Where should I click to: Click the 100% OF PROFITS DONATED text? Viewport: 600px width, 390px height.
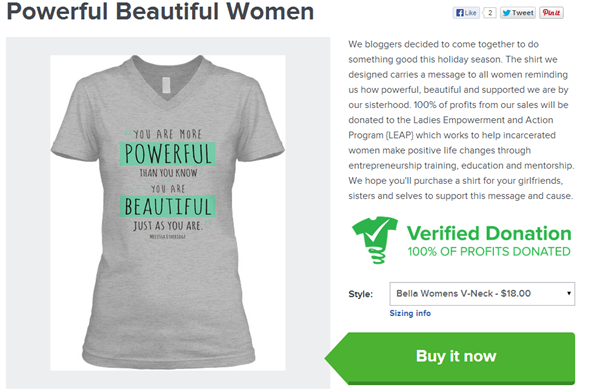coord(489,251)
